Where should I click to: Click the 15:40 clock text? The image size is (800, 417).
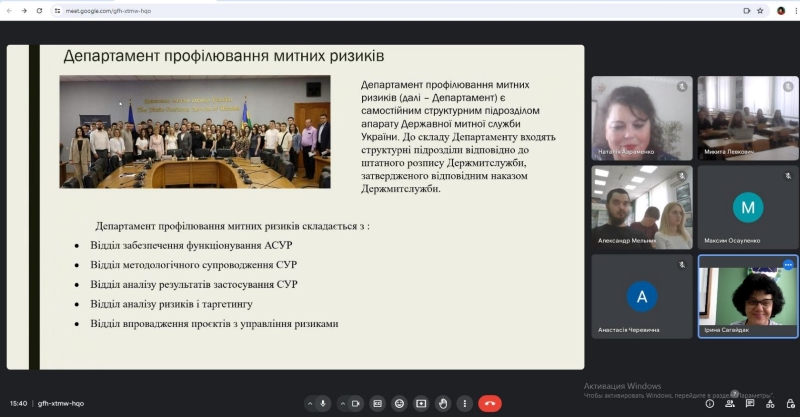[x=18, y=403]
